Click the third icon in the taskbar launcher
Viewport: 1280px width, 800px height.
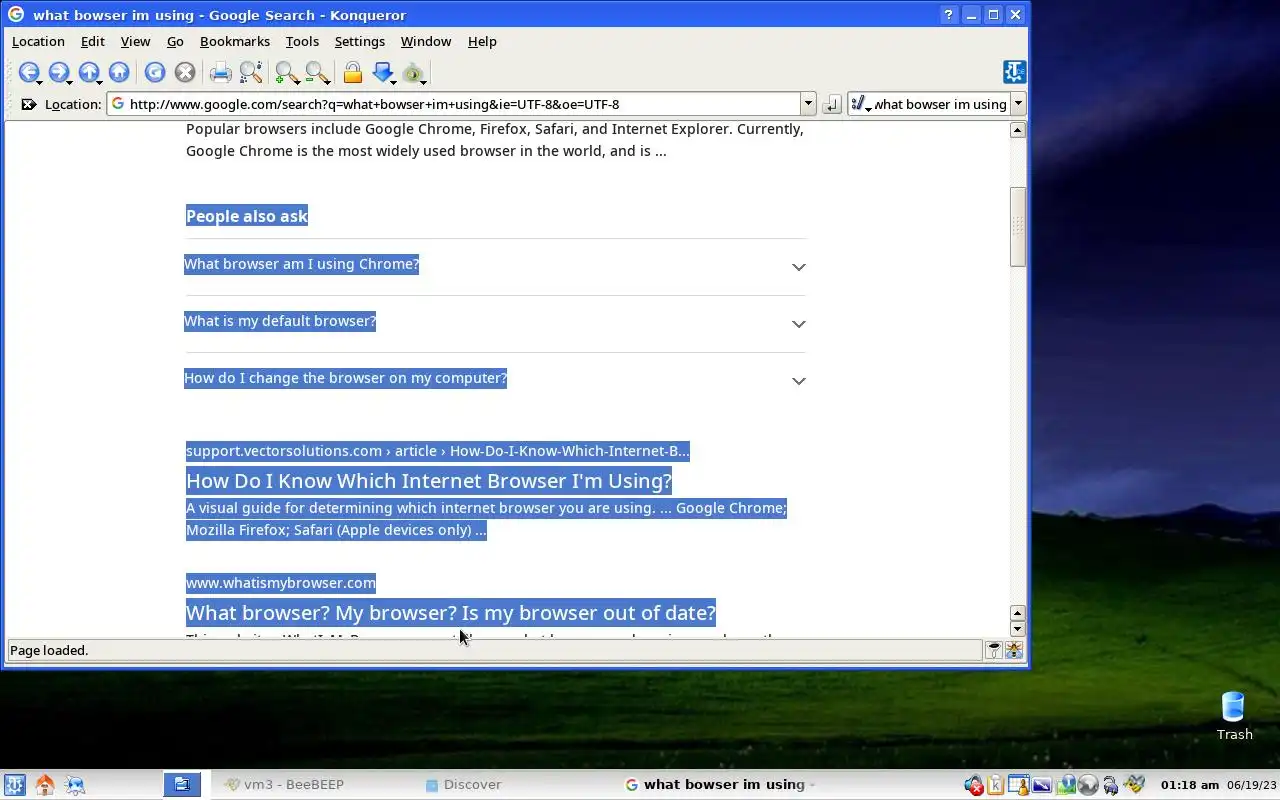point(75,785)
